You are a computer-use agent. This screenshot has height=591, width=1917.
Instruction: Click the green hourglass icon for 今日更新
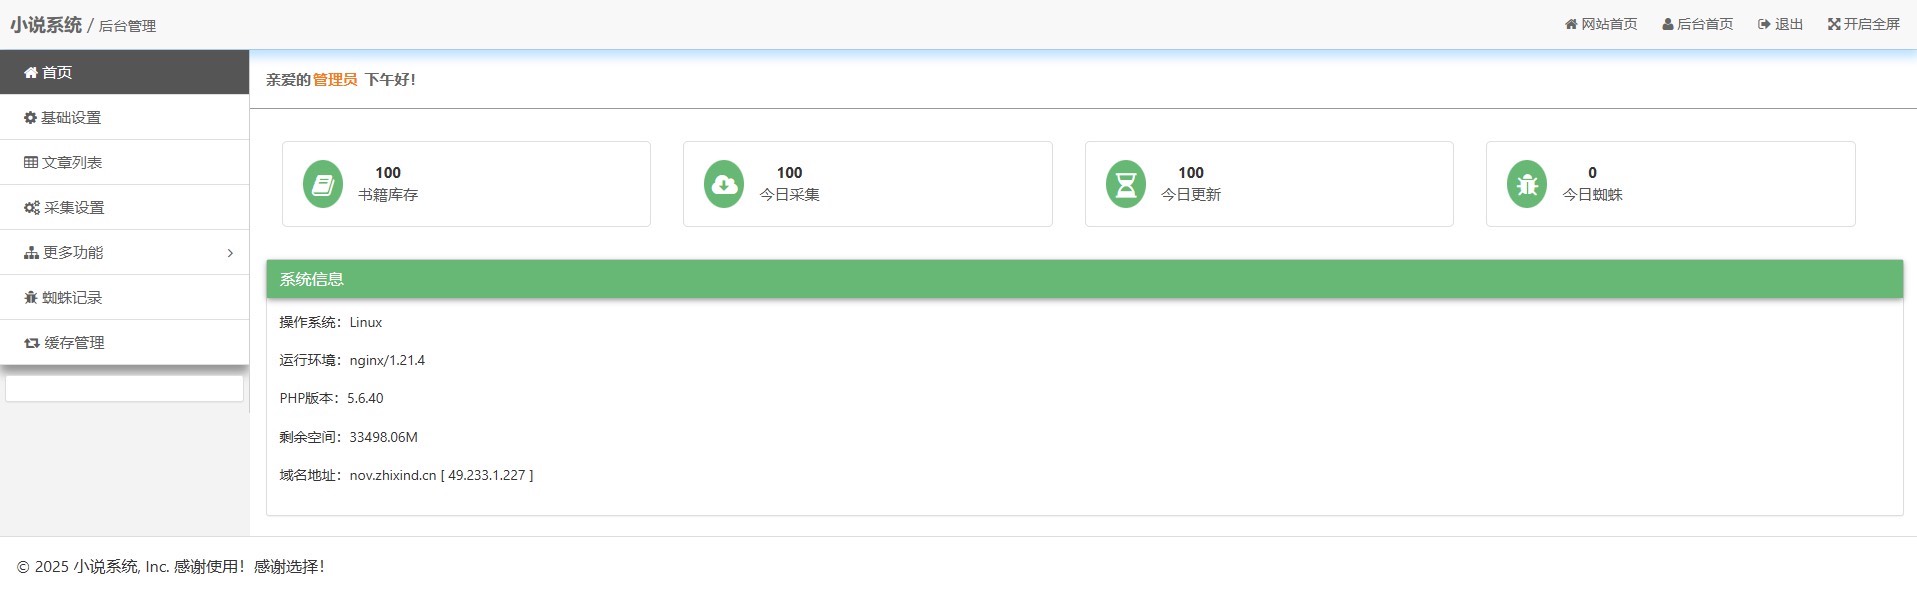1126,184
